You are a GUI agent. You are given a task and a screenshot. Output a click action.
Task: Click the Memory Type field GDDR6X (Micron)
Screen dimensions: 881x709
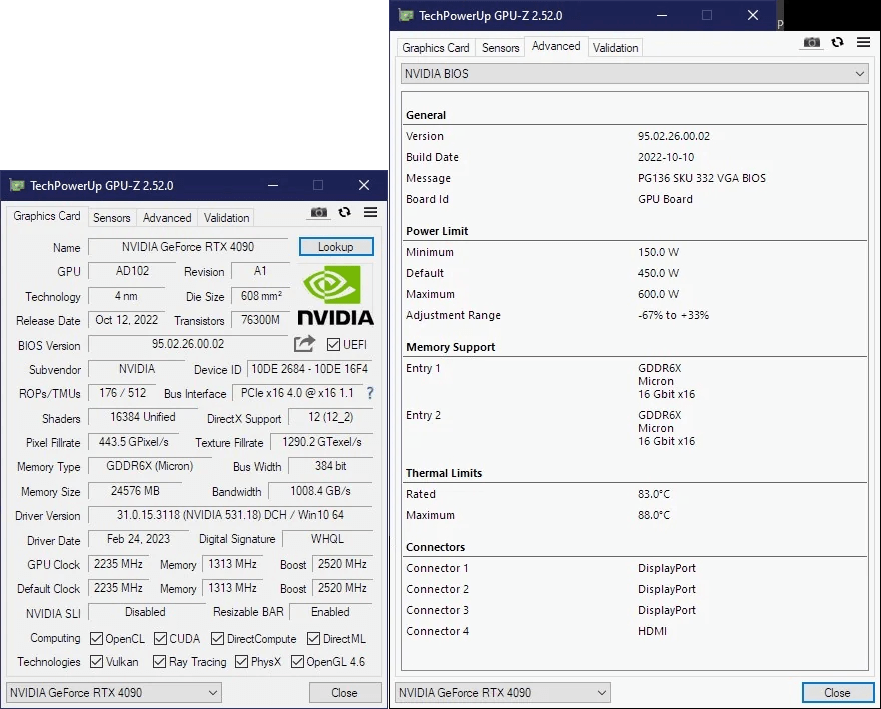149,466
